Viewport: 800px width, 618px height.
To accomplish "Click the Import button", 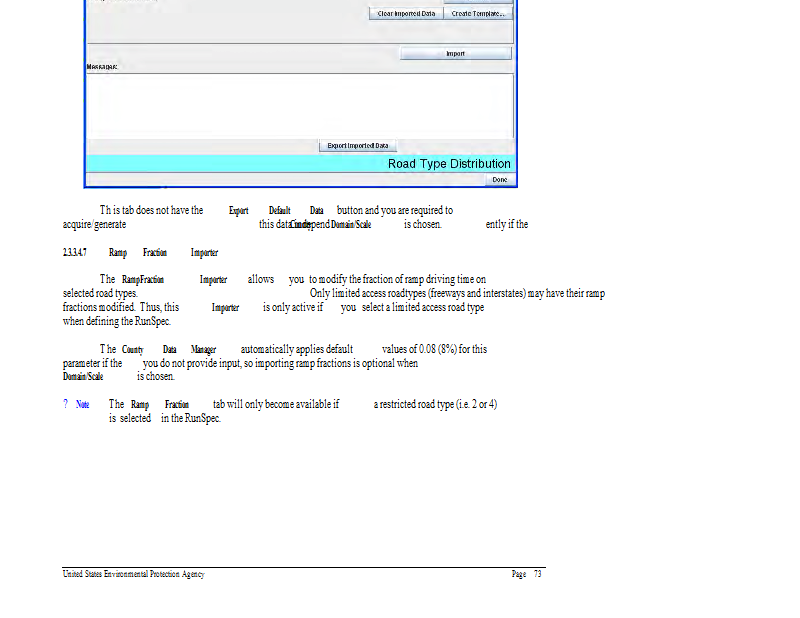I will (455, 54).
